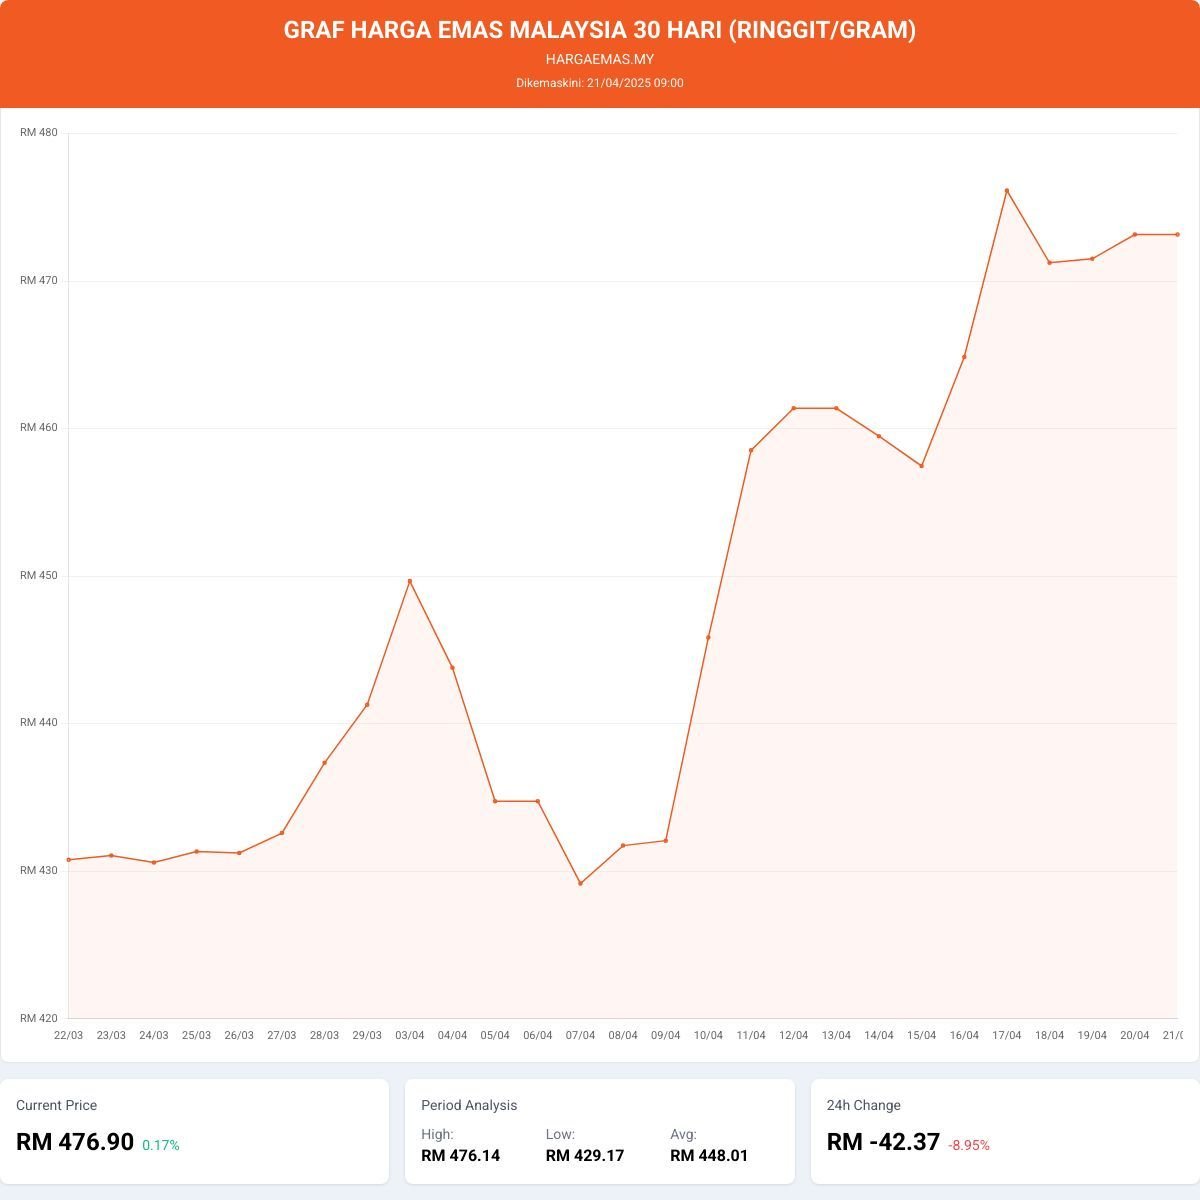1200x1200 pixels.
Task: Click the data point for 10/04
Action: coord(708,637)
